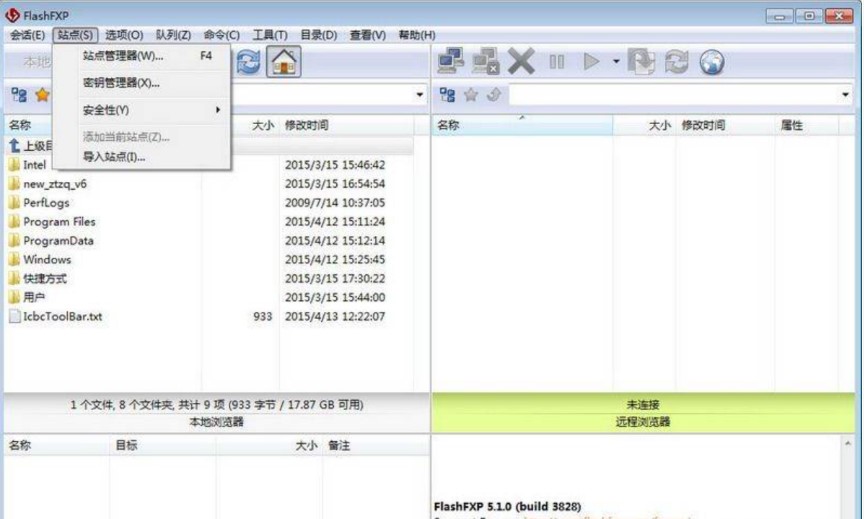The width and height of the screenshot is (865, 519).
Task: Click the 未连接 status label
Action: point(643,405)
